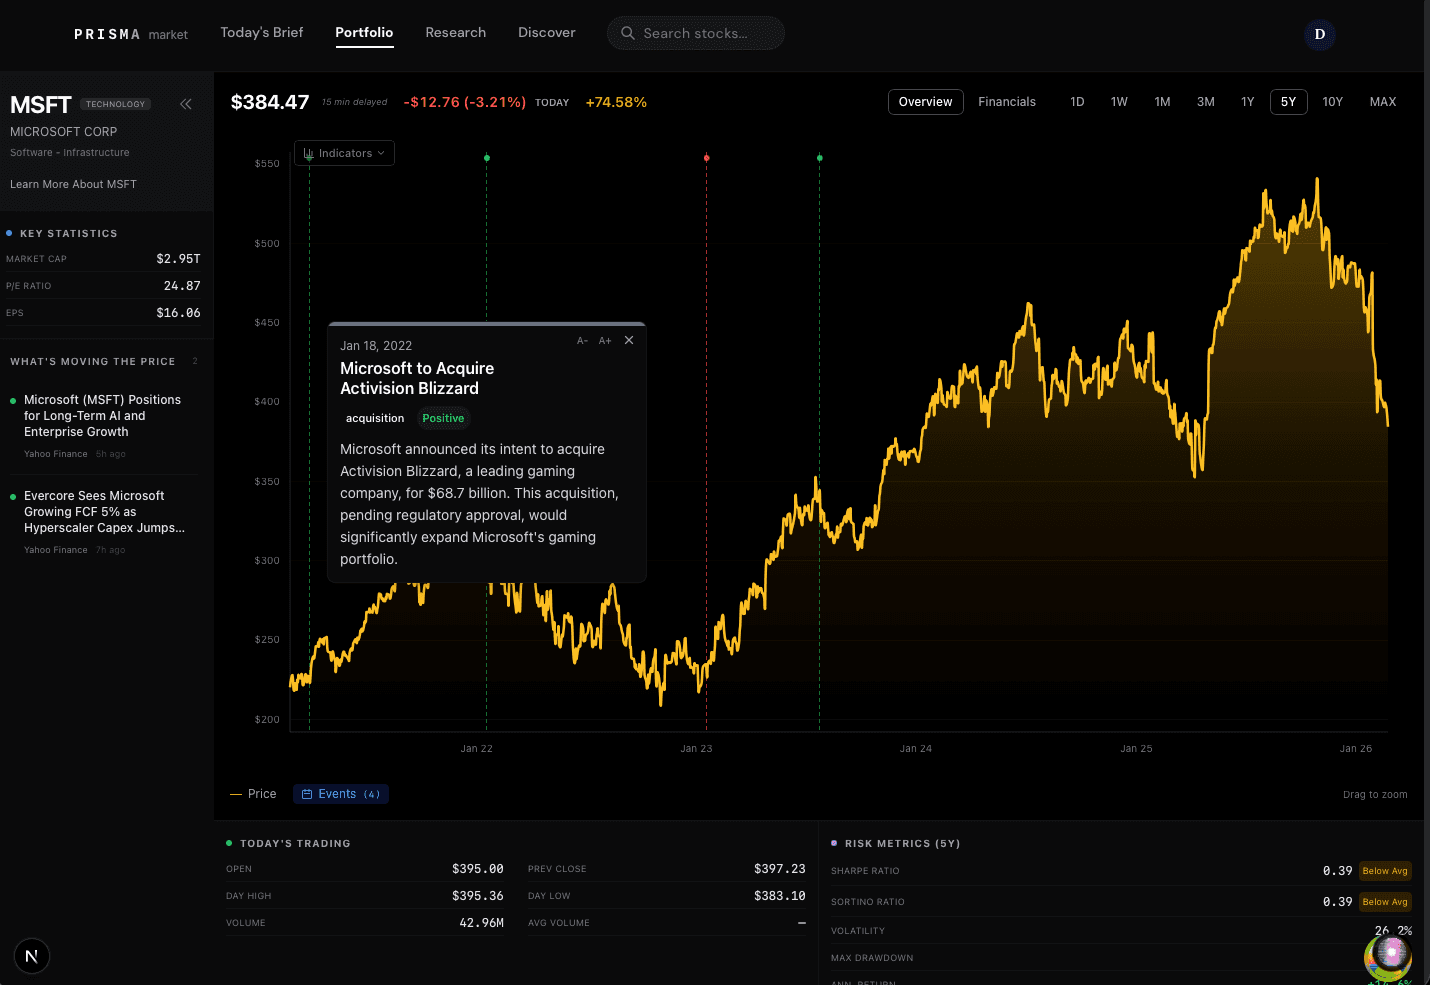Screen dimensions: 1430x985
Task: Open the Indicators dropdown
Action: (344, 153)
